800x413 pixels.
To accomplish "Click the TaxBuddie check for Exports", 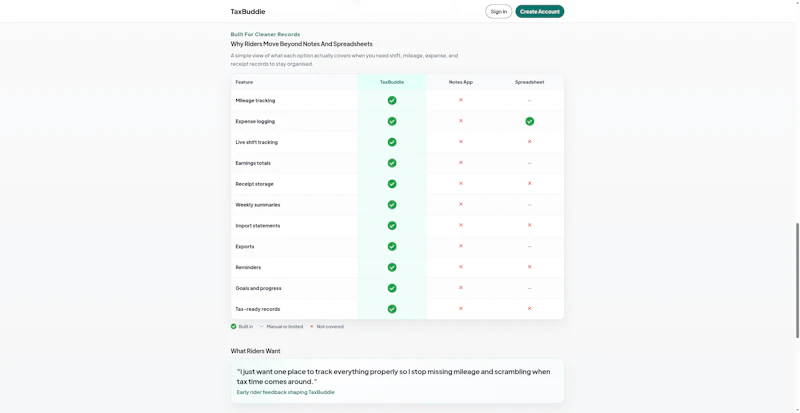I will (x=392, y=247).
